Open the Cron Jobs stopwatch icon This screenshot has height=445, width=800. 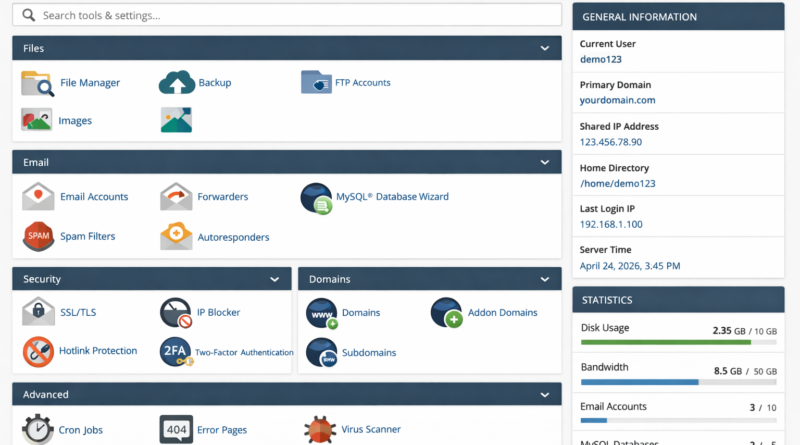tap(38, 429)
